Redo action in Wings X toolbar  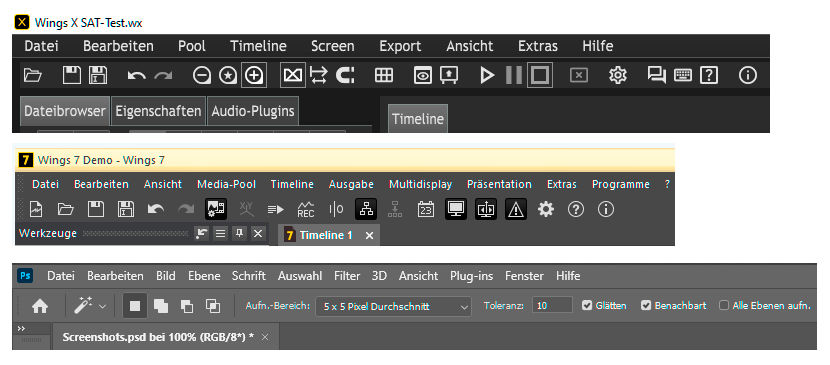(x=163, y=76)
